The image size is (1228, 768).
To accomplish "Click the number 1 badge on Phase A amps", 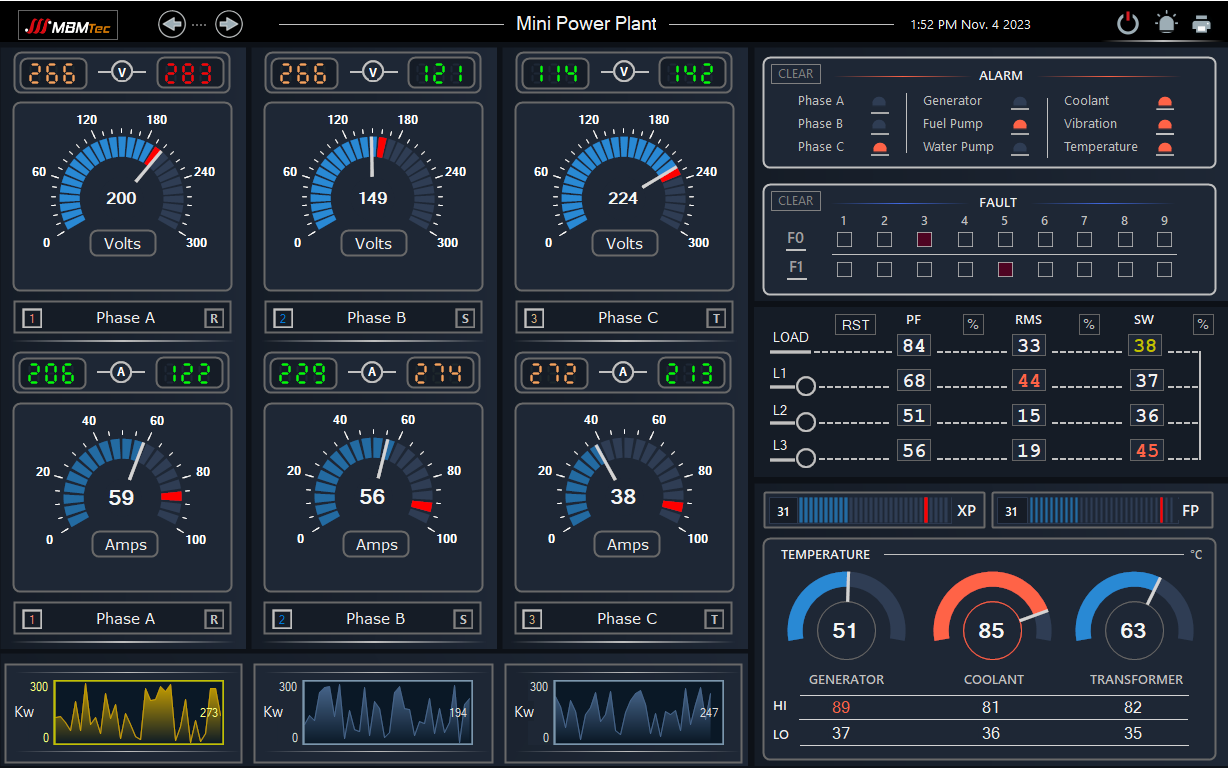I will pyautogui.click(x=32, y=619).
